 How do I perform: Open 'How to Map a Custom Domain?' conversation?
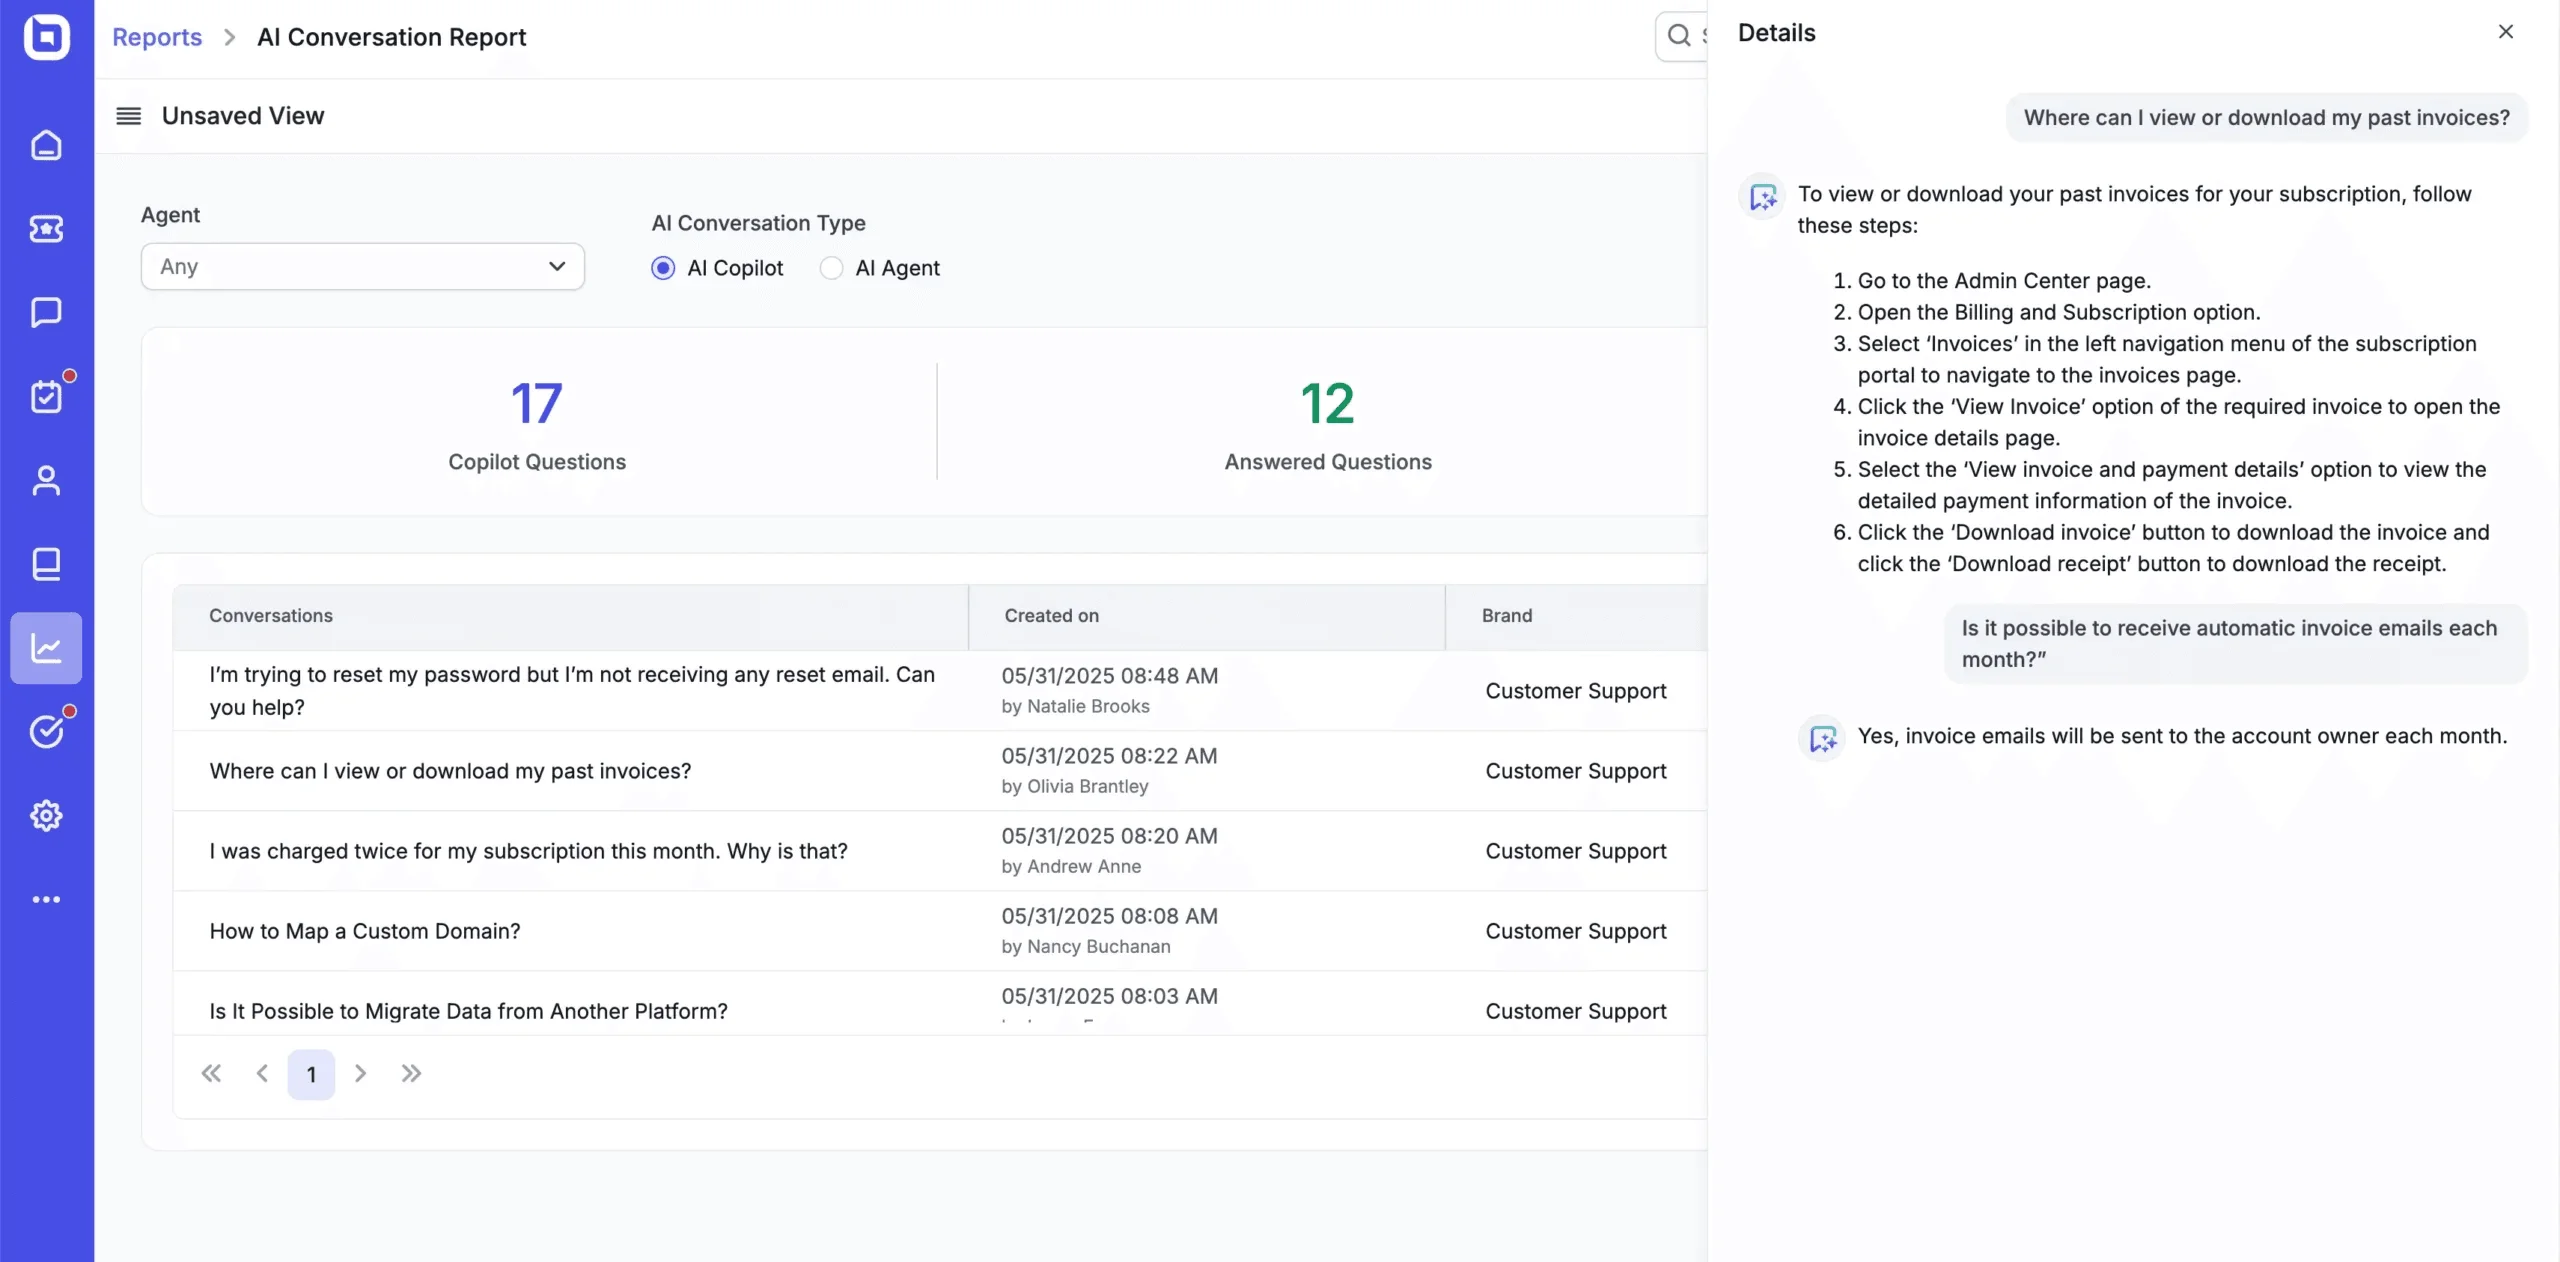pyautogui.click(x=365, y=931)
